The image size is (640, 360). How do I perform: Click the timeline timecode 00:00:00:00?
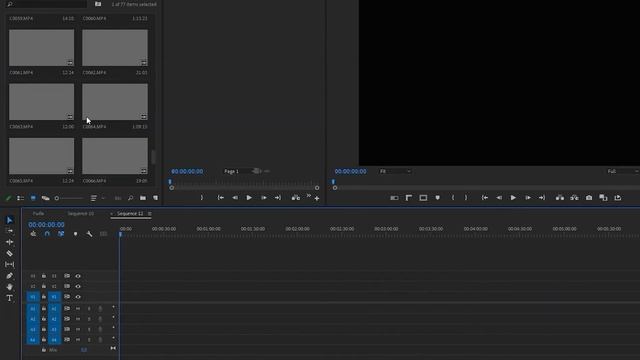(x=46, y=225)
